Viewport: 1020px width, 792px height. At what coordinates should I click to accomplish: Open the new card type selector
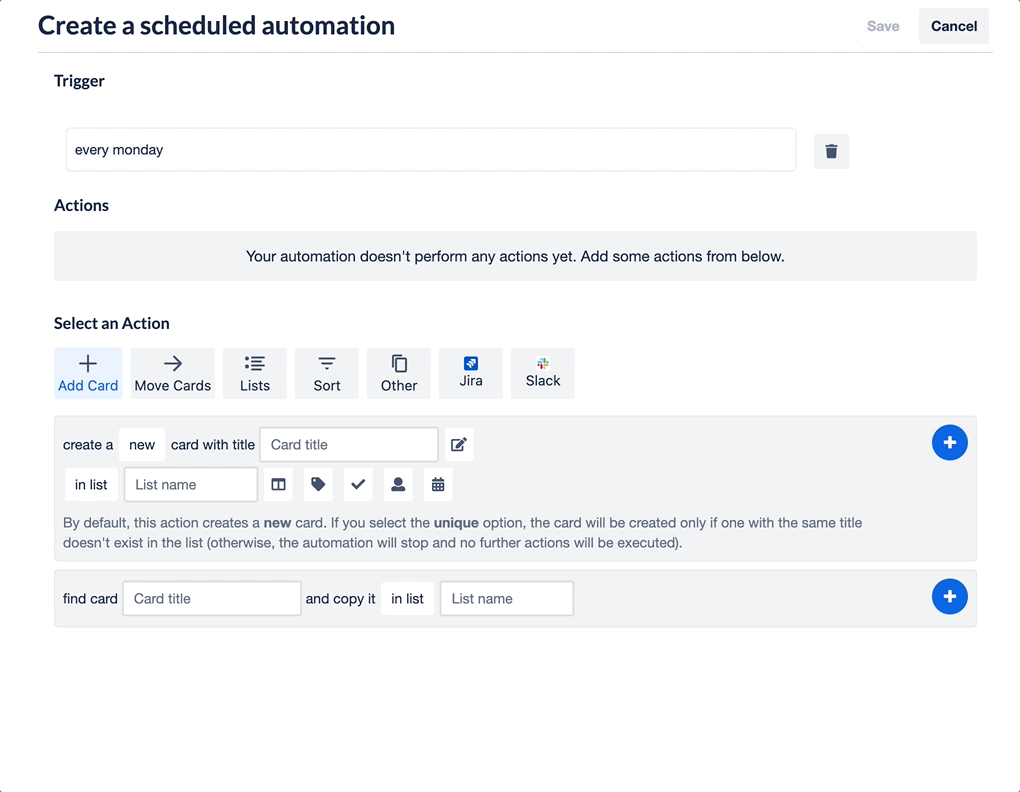click(x=141, y=444)
